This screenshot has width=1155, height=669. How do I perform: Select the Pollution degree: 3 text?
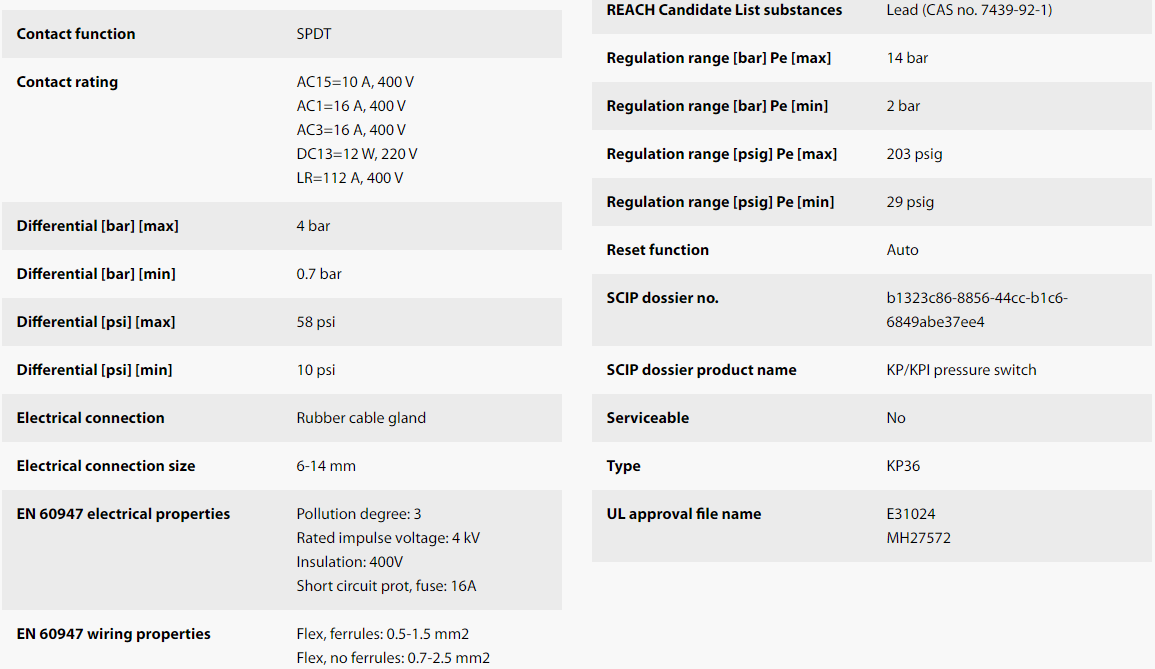tap(359, 514)
